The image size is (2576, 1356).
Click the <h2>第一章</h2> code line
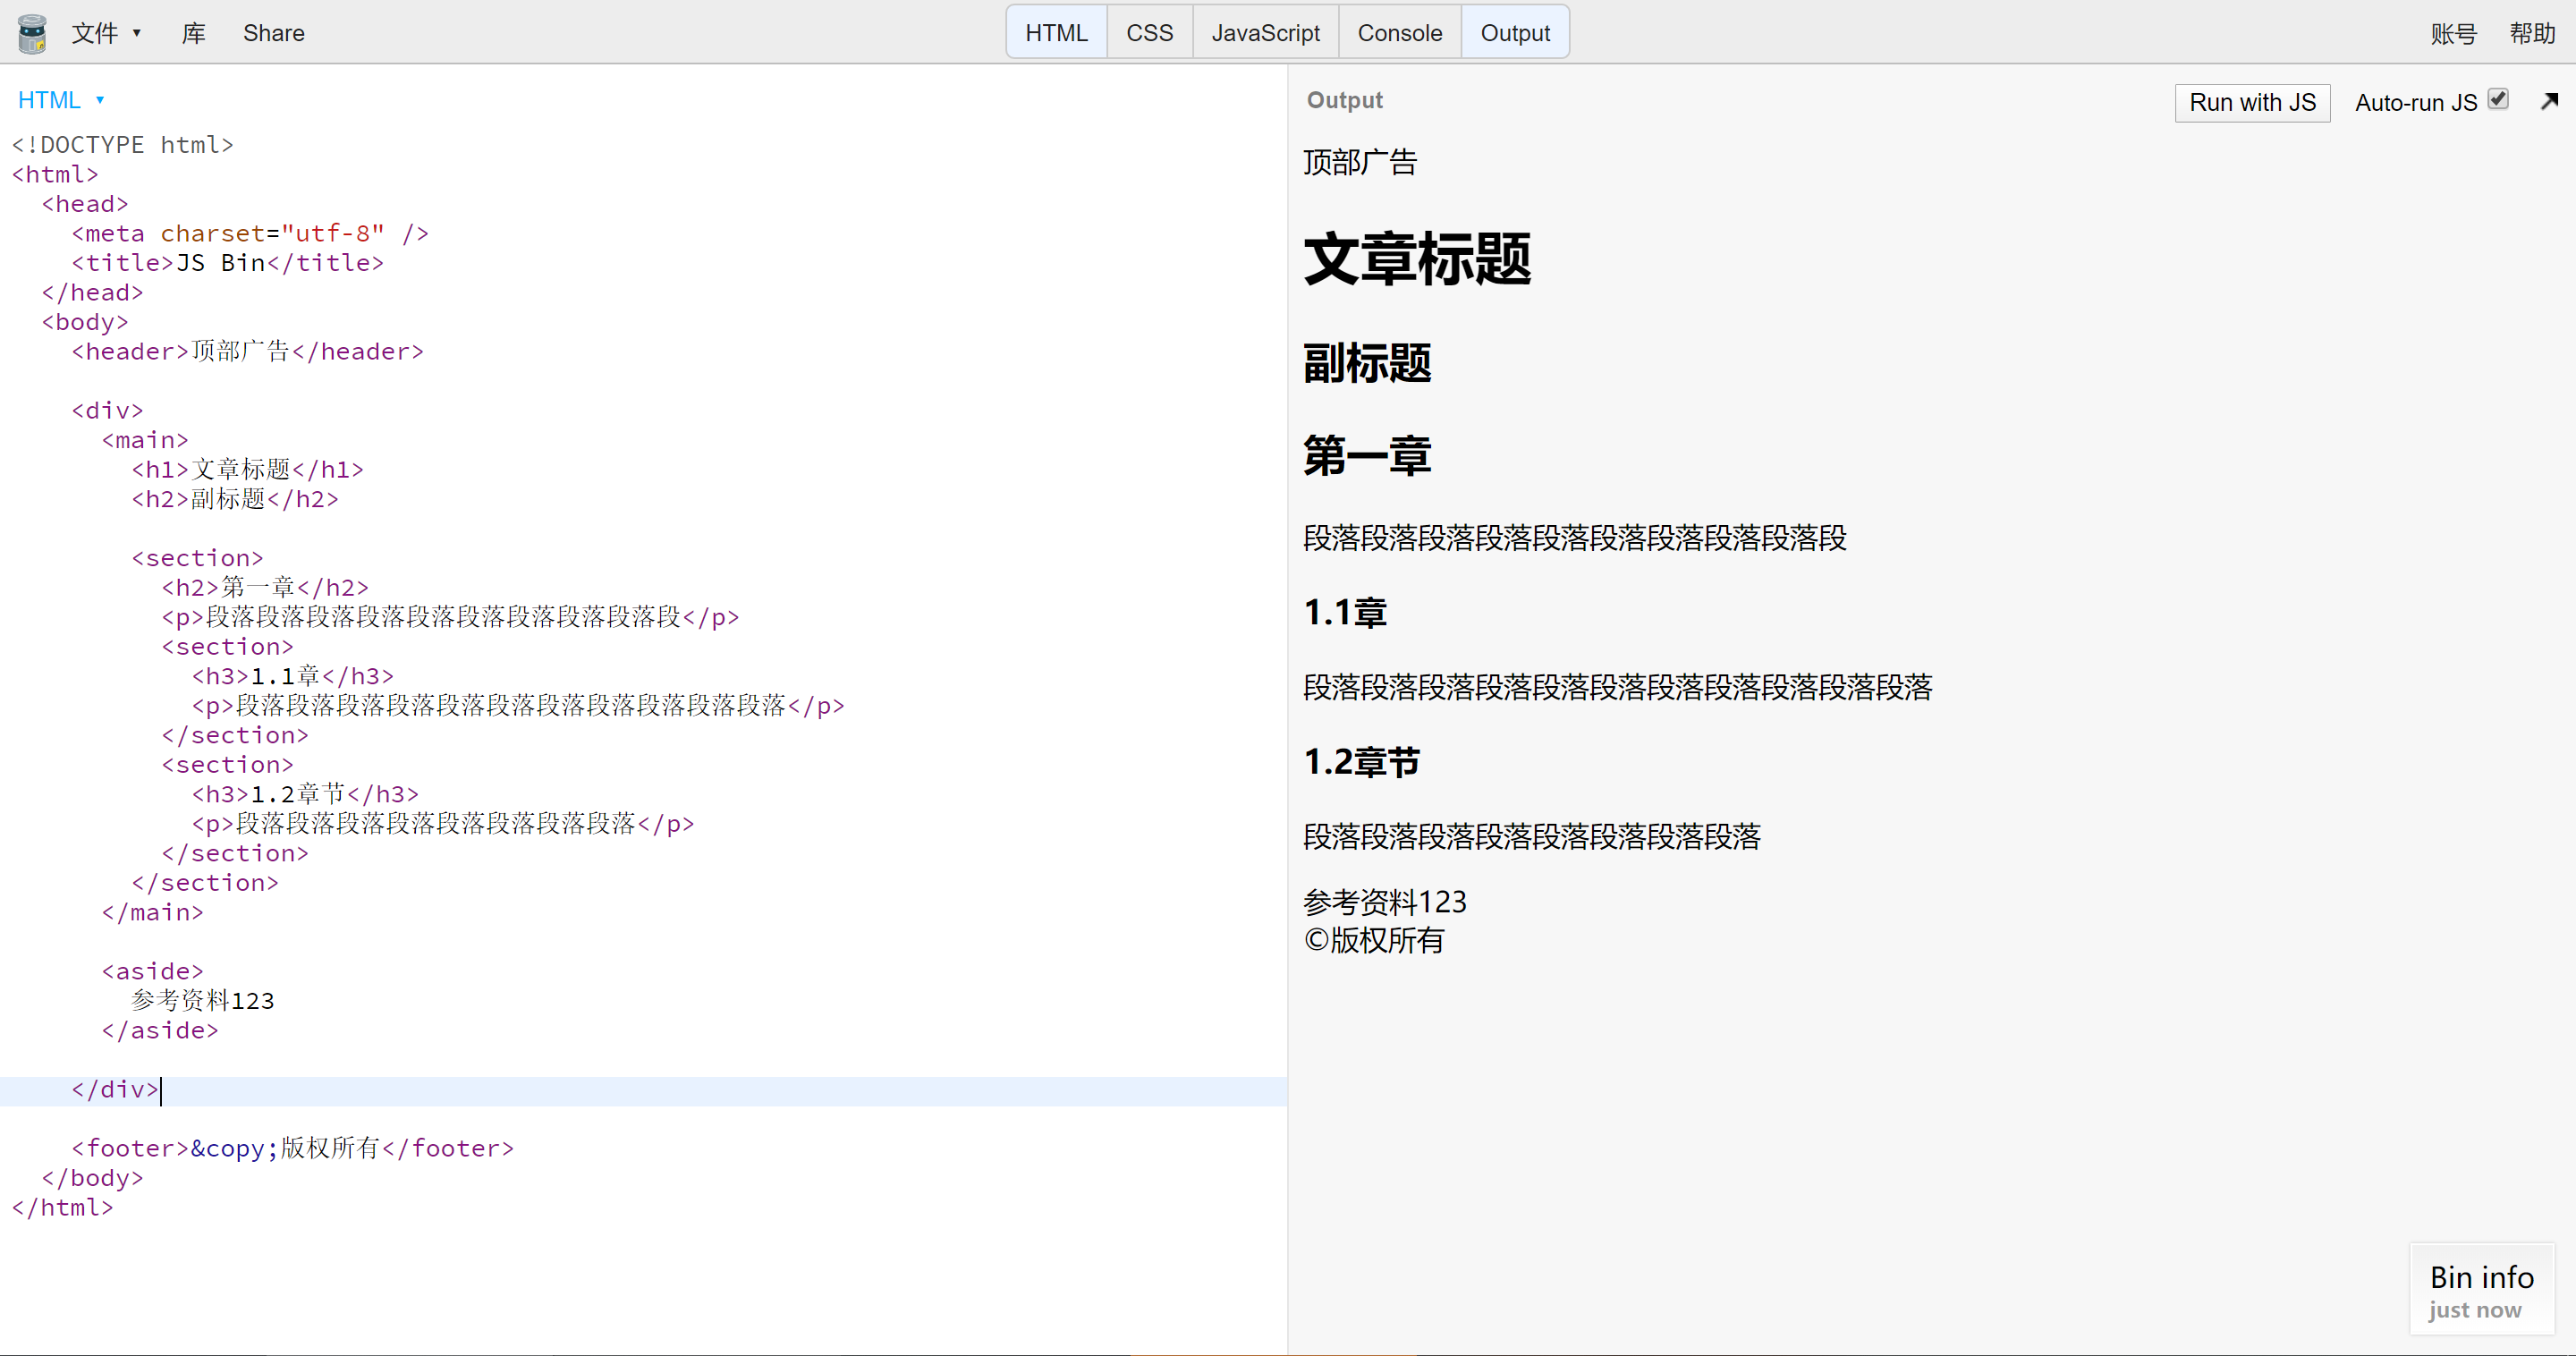pyautogui.click(x=265, y=588)
